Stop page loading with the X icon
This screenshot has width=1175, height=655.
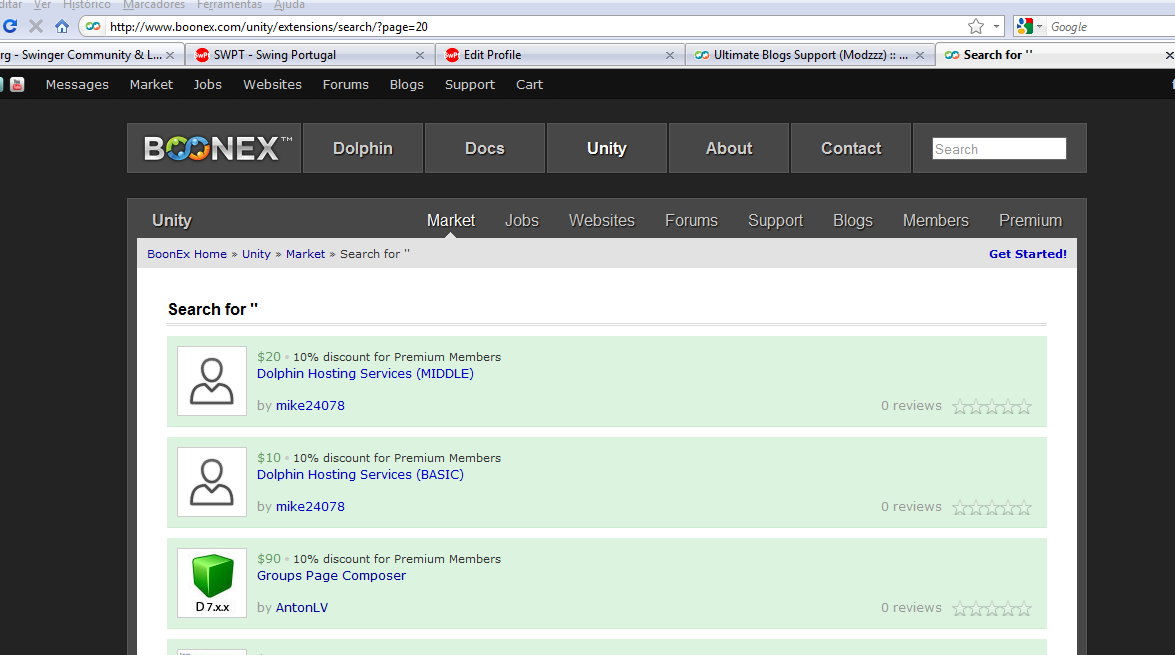36,27
